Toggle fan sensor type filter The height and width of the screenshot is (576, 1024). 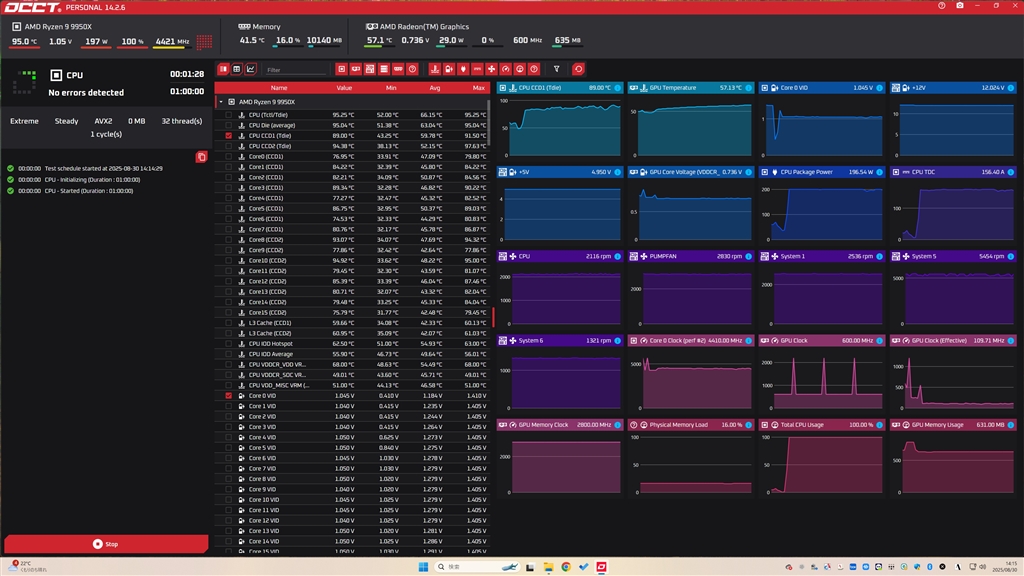coord(492,69)
